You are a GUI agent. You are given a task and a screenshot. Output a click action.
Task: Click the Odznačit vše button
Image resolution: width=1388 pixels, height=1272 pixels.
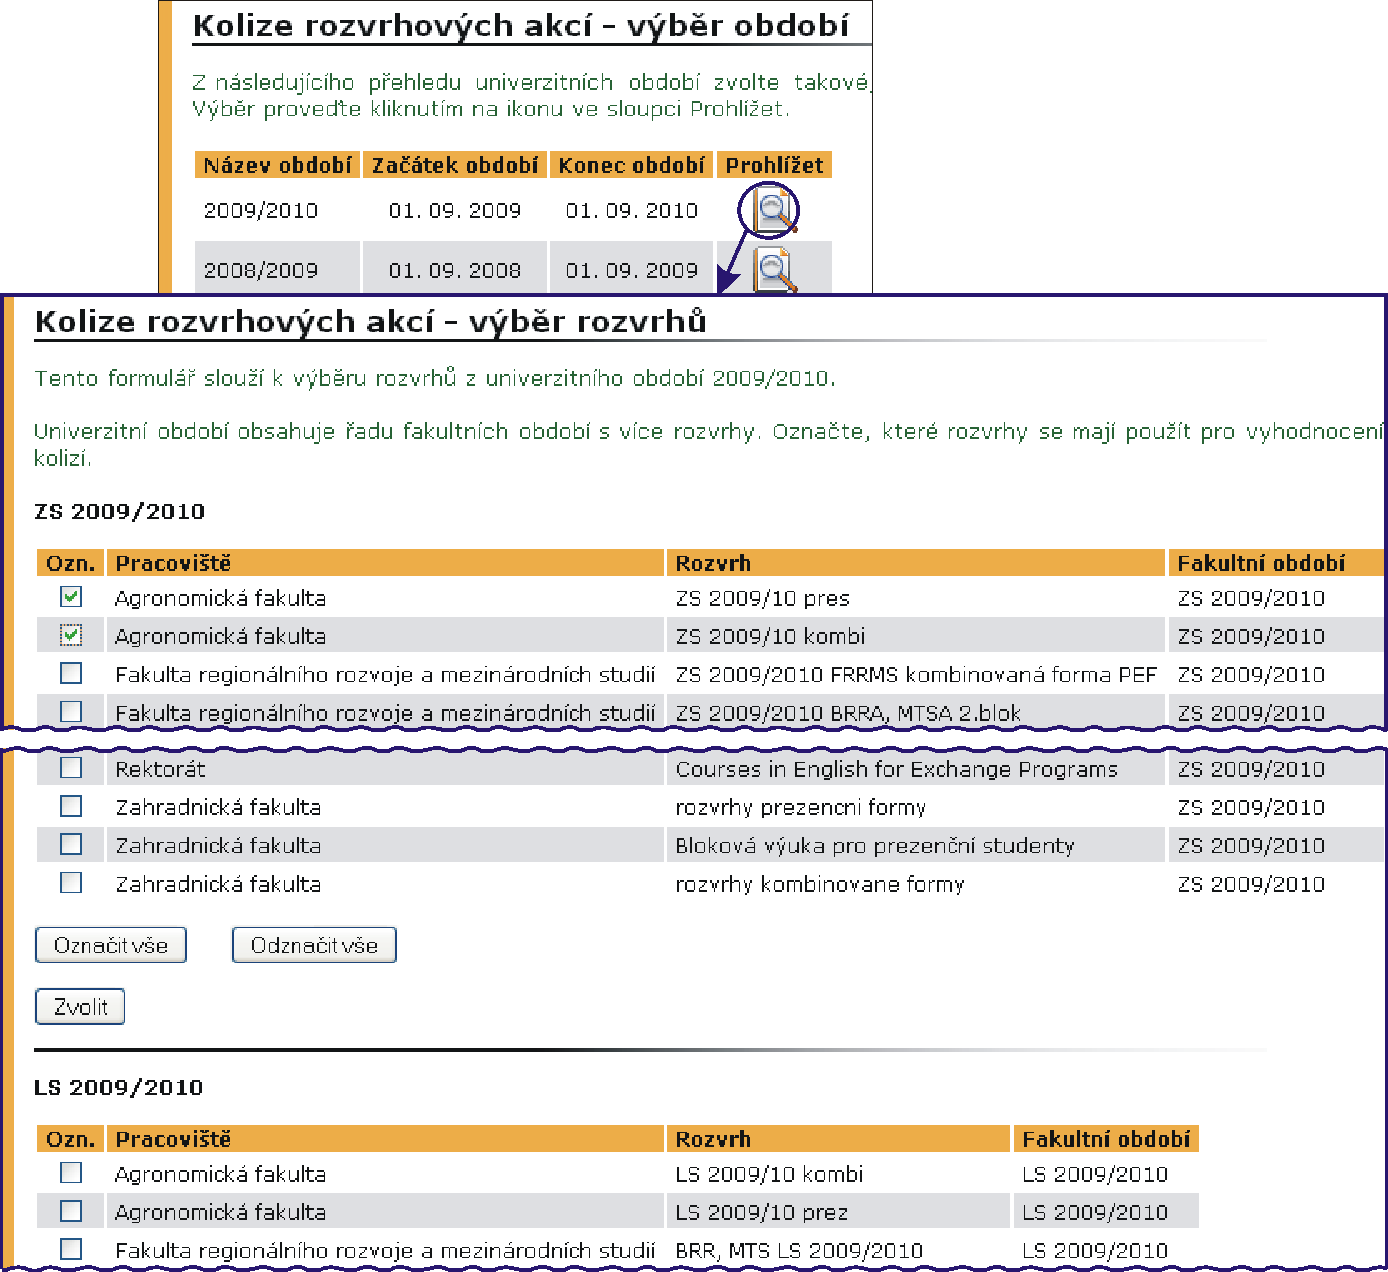pos(314,945)
